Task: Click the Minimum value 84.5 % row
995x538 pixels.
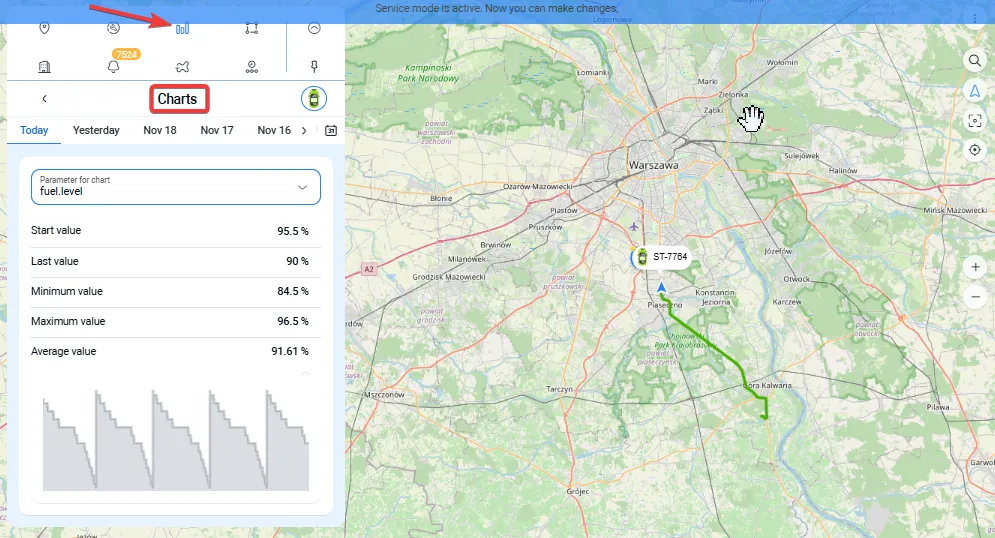Action: (176, 291)
